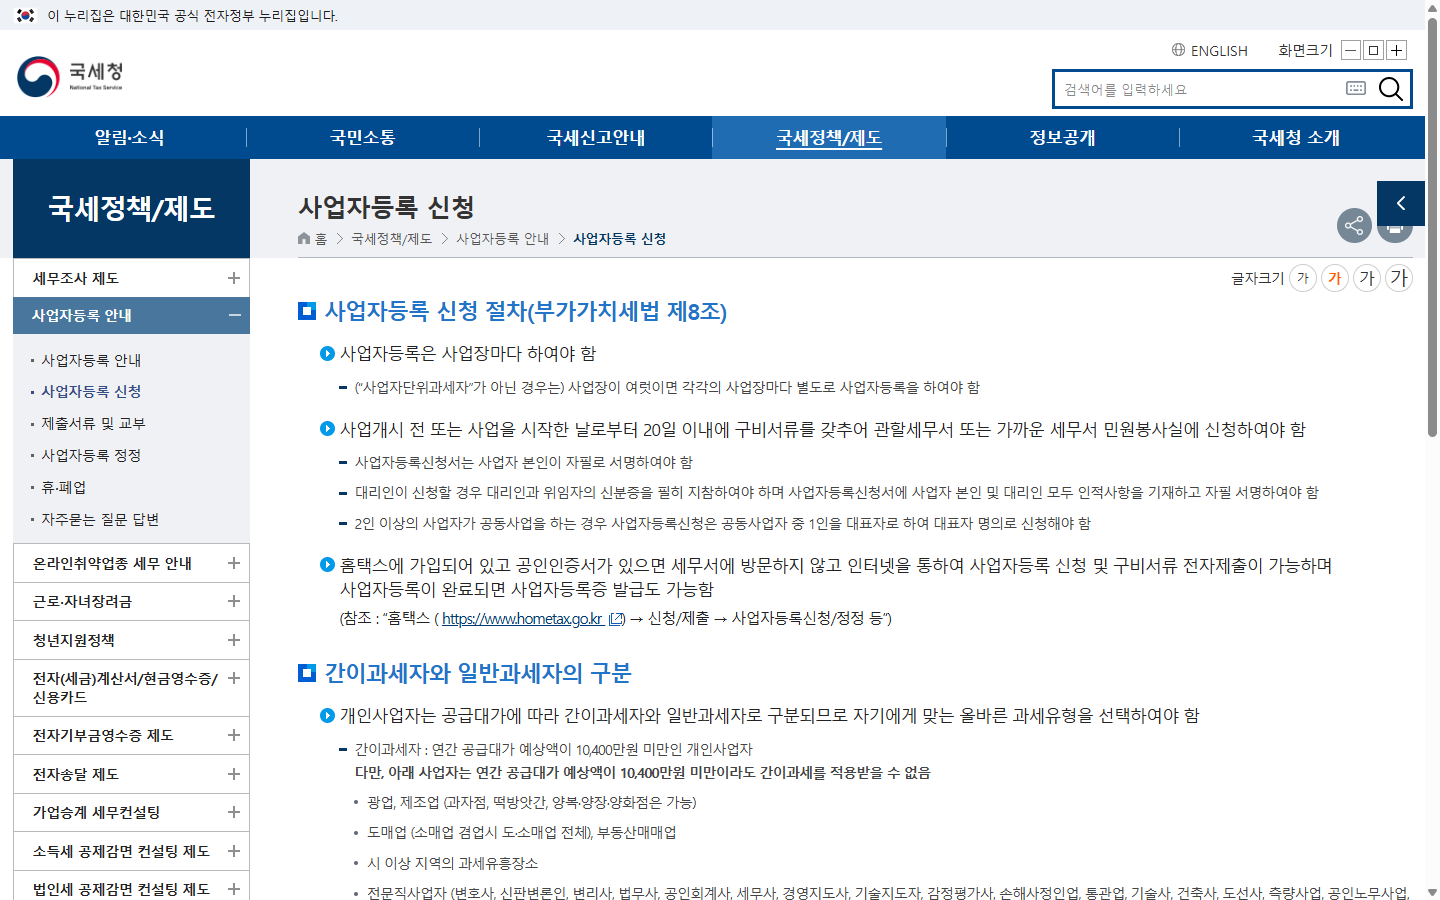Open the 국세신고안내 main menu
The height and width of the screenshot is (900, 1440).
pyautogui.click(x=596, y=138)
